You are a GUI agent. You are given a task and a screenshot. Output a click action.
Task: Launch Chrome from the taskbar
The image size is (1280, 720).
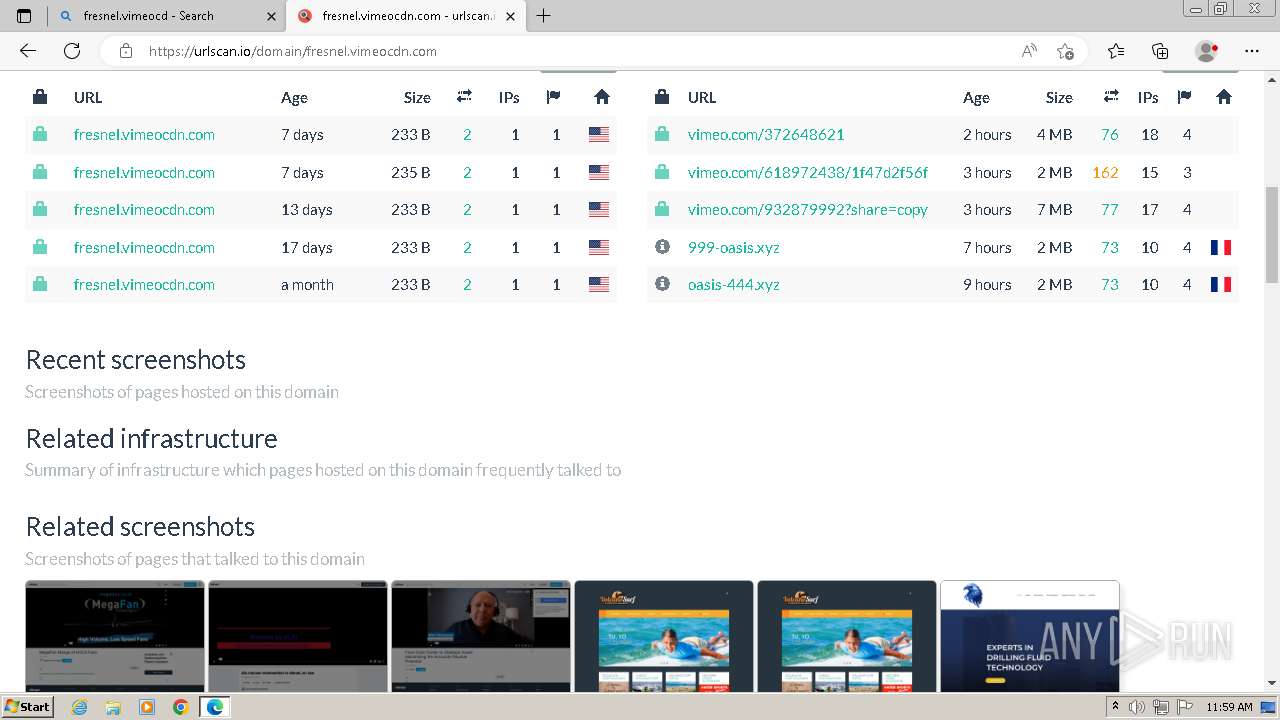(180, 707)
